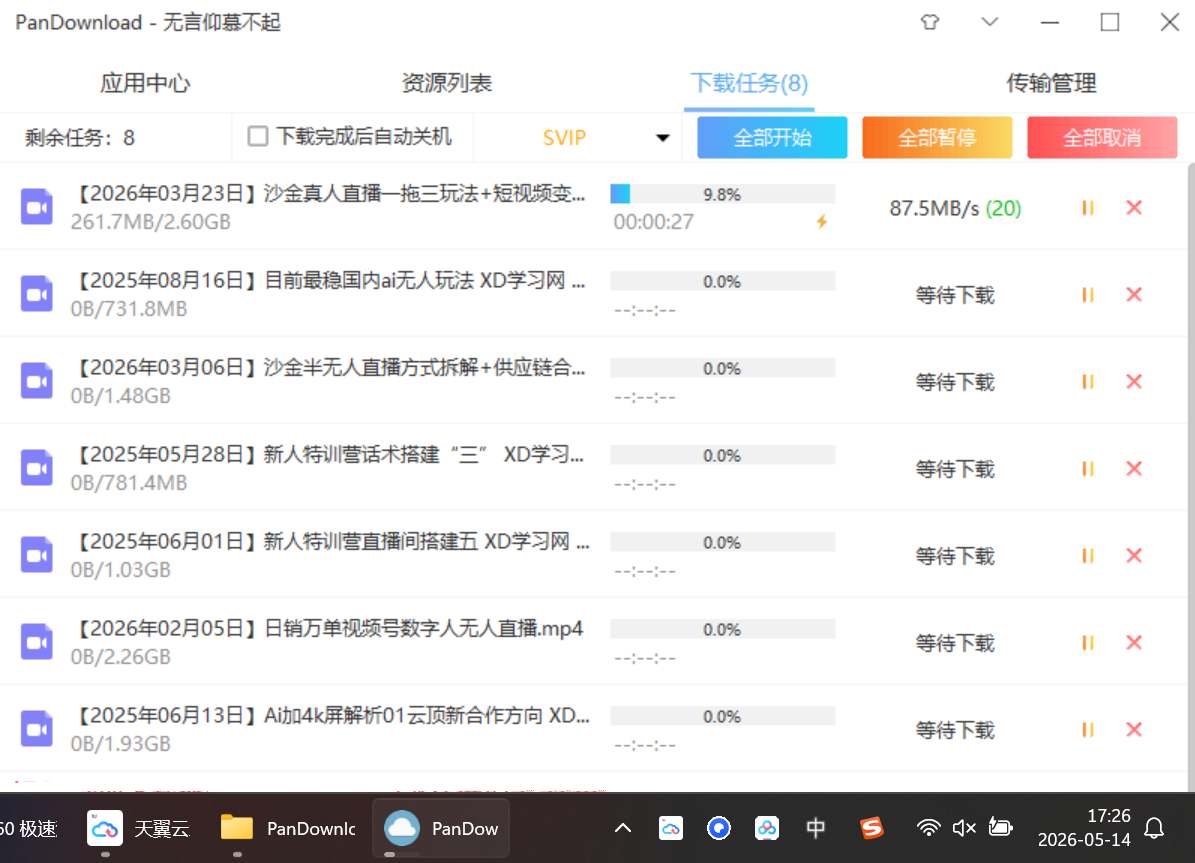The height and width of the screenshot is (863, 1195).
Task: Click video file icon of 2025年08月16日 task
Action: pyautogui.click(x=37, y=294)
